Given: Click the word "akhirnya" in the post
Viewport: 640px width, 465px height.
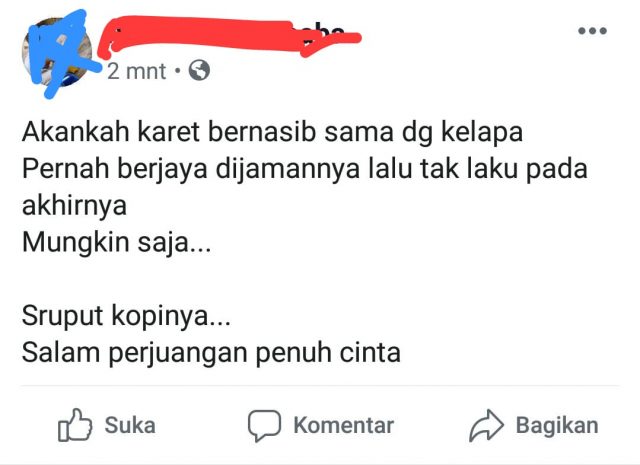Looking at the screenshot, I should coord(74,206).
